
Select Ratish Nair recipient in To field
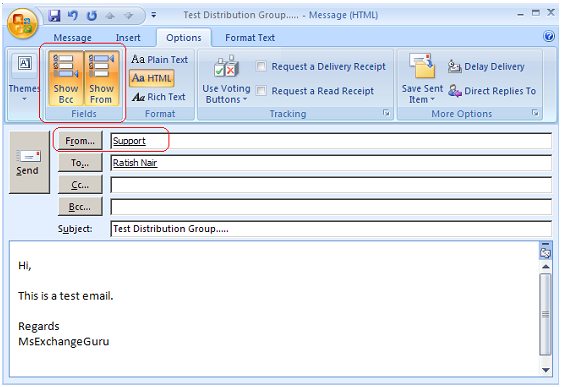135,163
